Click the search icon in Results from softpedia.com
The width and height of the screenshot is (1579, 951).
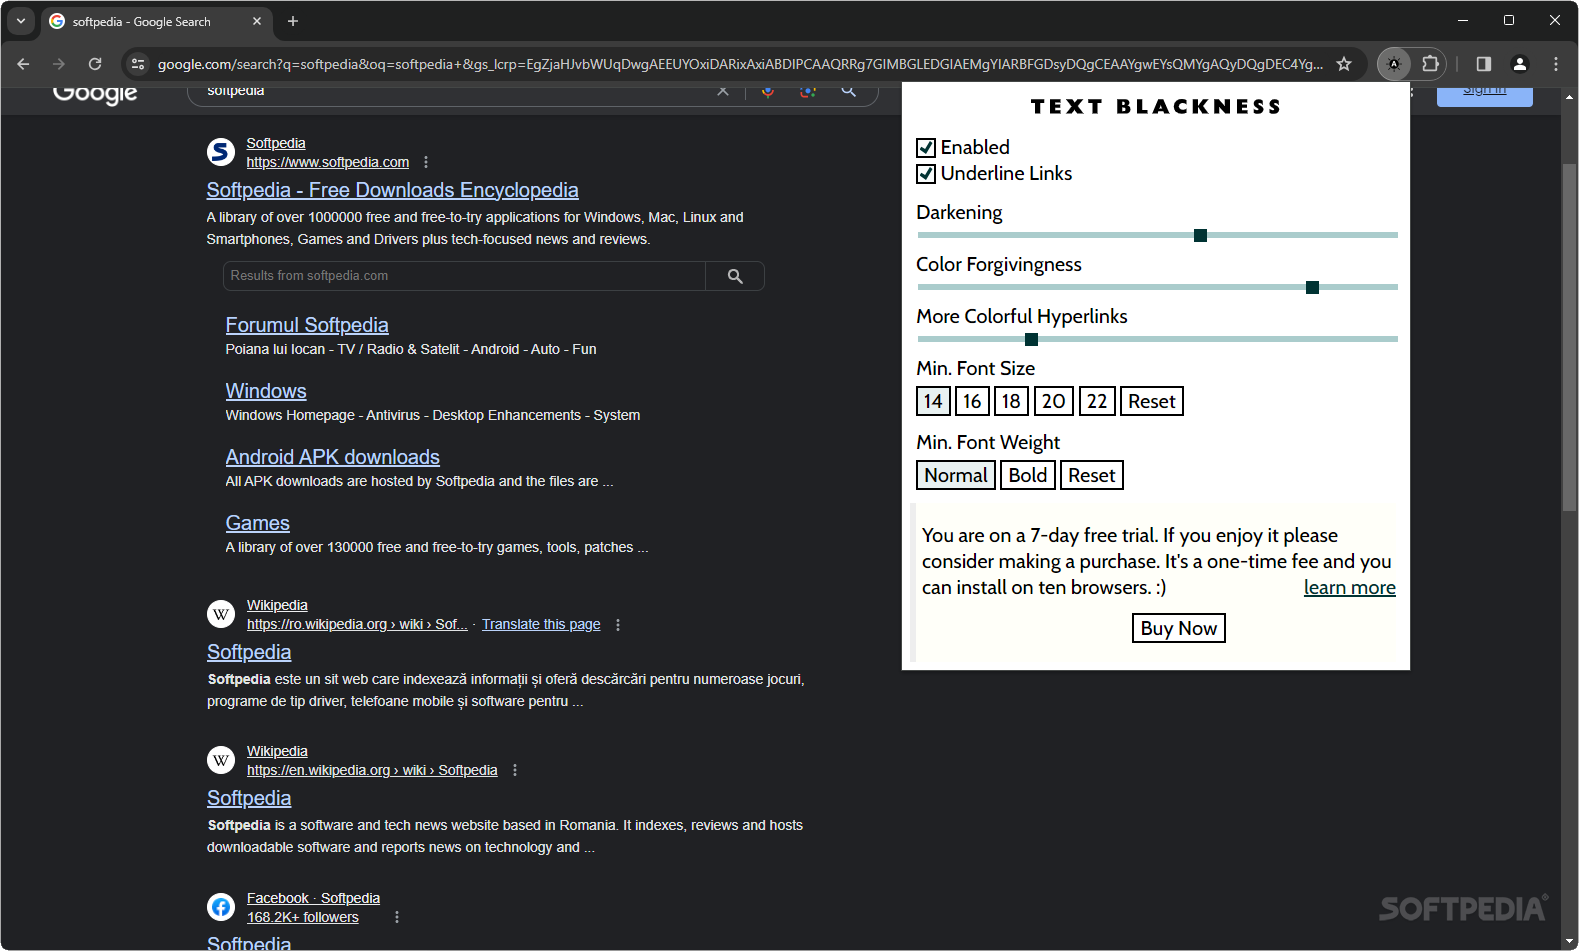pyautogui.click(x=735, y=276)
